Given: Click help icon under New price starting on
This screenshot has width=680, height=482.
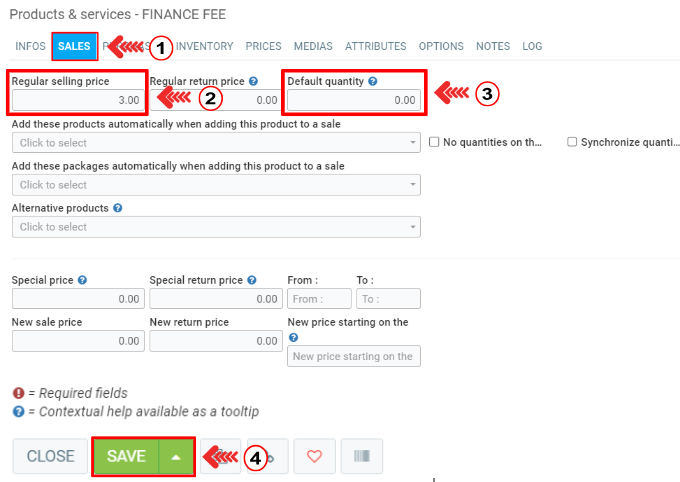Looking at the screenshot, I should click(x=293, y=337).
